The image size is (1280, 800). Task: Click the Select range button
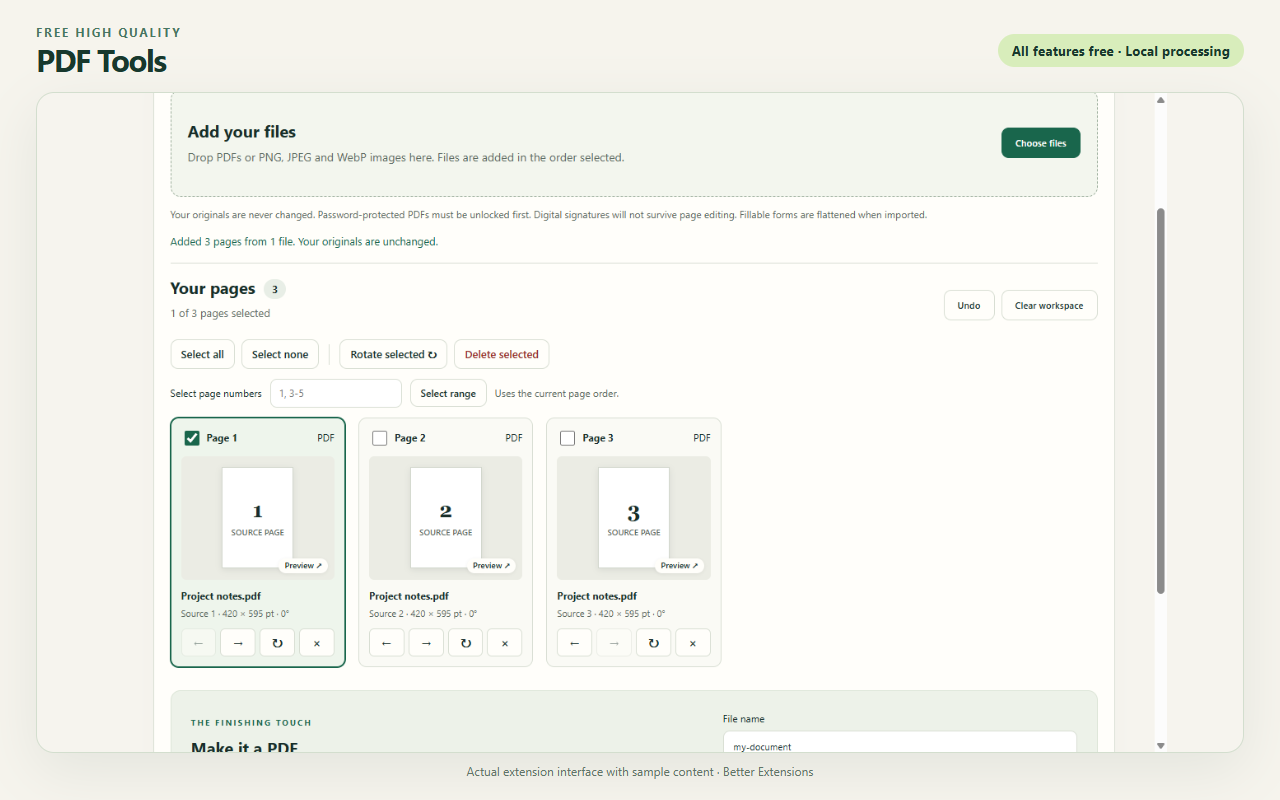click(x=448, y=393)
